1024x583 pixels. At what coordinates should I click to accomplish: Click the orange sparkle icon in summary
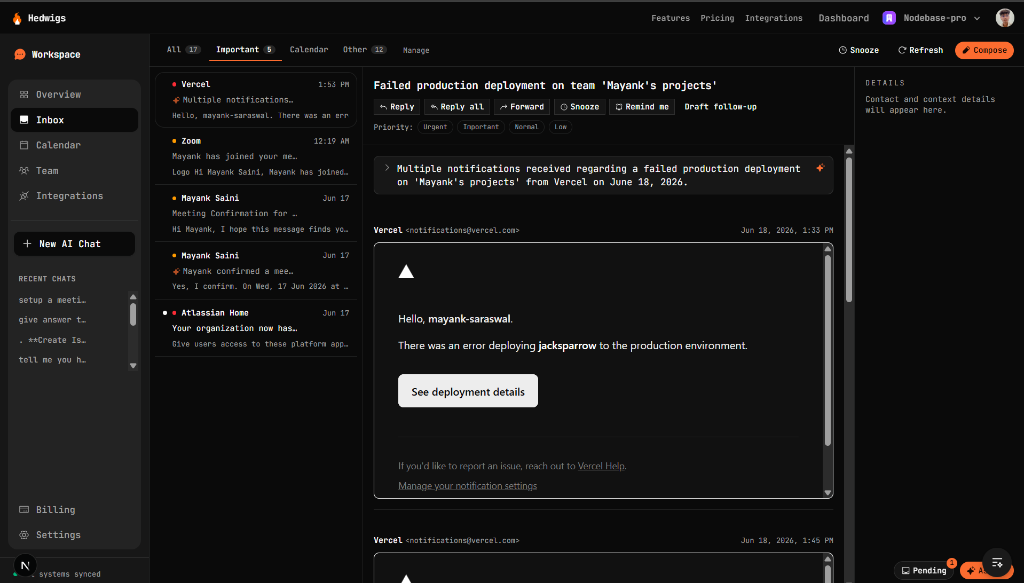click(x=820, y=168)
